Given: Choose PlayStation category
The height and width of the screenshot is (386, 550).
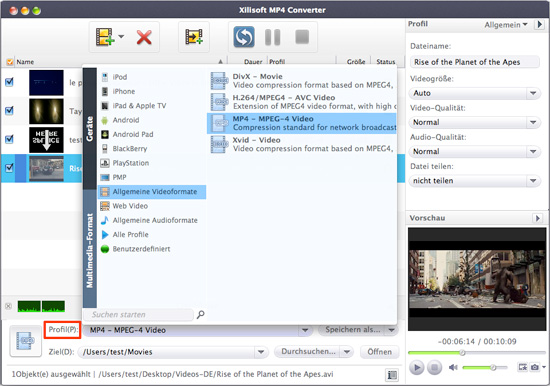Looking at the screenshot, I should point(152,163).
